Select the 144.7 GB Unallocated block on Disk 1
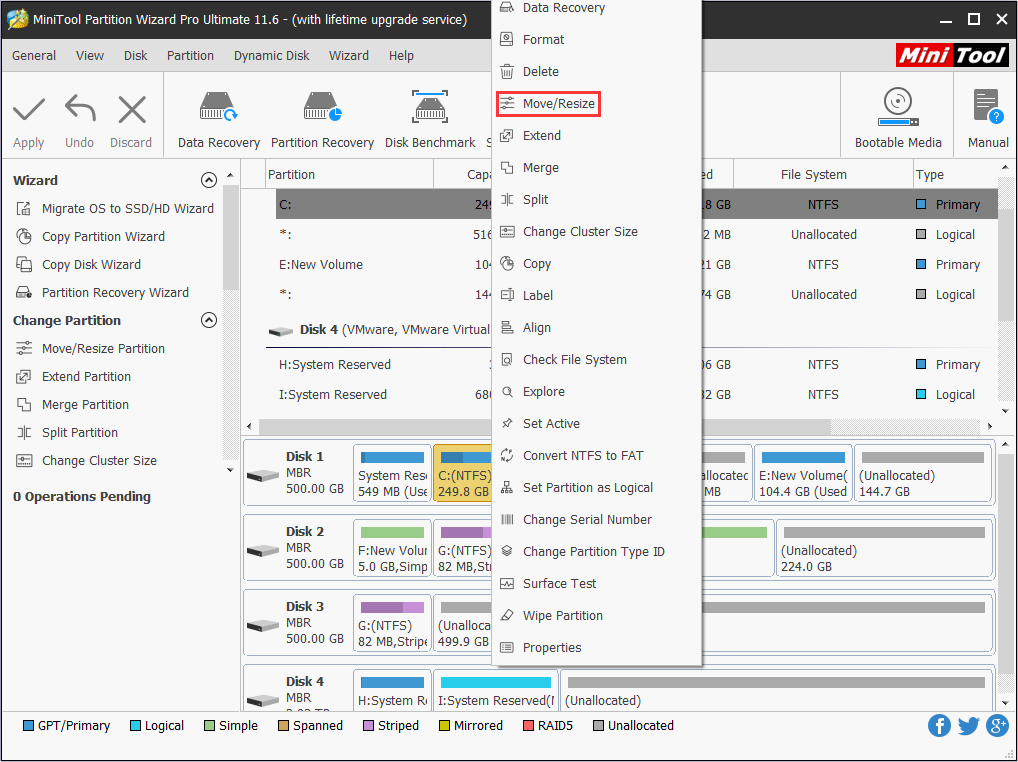 click(923, 474)
